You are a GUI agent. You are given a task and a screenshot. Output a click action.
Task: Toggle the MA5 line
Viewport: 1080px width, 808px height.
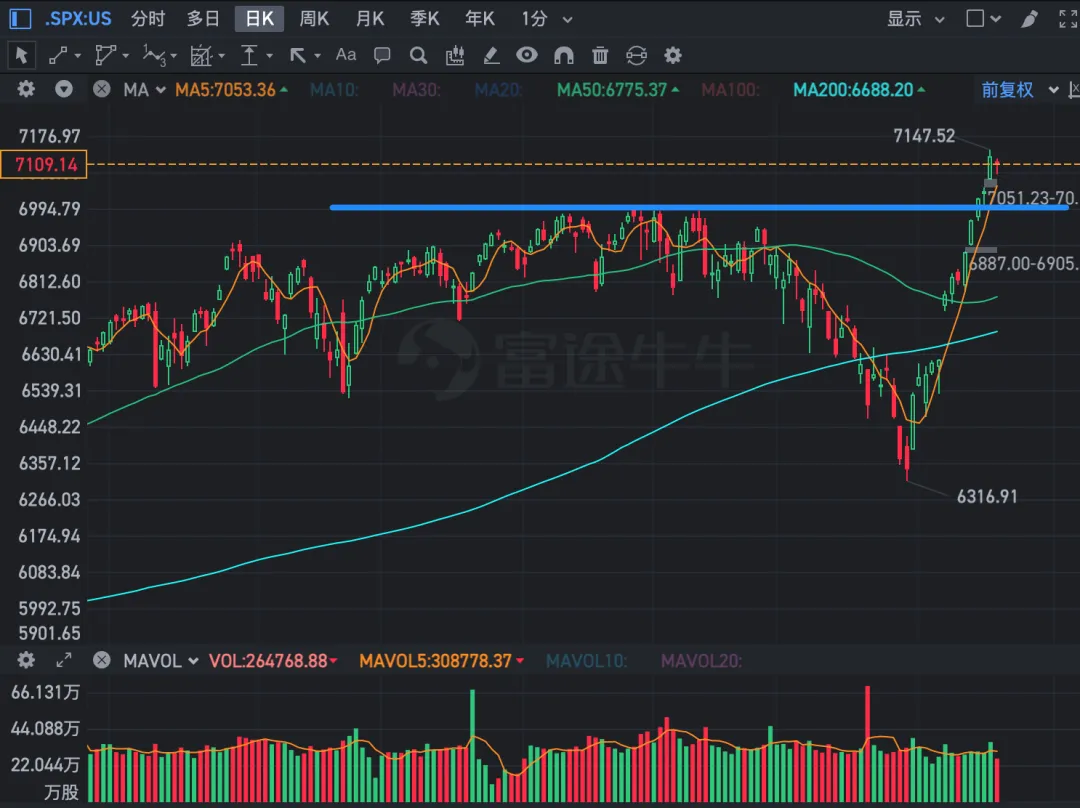coord(231,90)
